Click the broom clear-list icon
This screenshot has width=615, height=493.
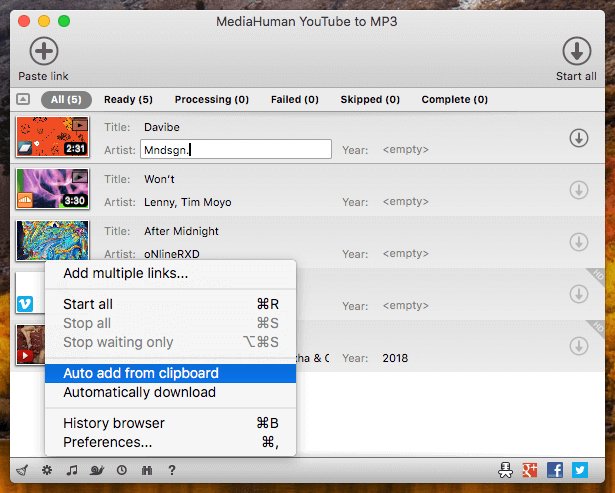[x=22, y=470]
